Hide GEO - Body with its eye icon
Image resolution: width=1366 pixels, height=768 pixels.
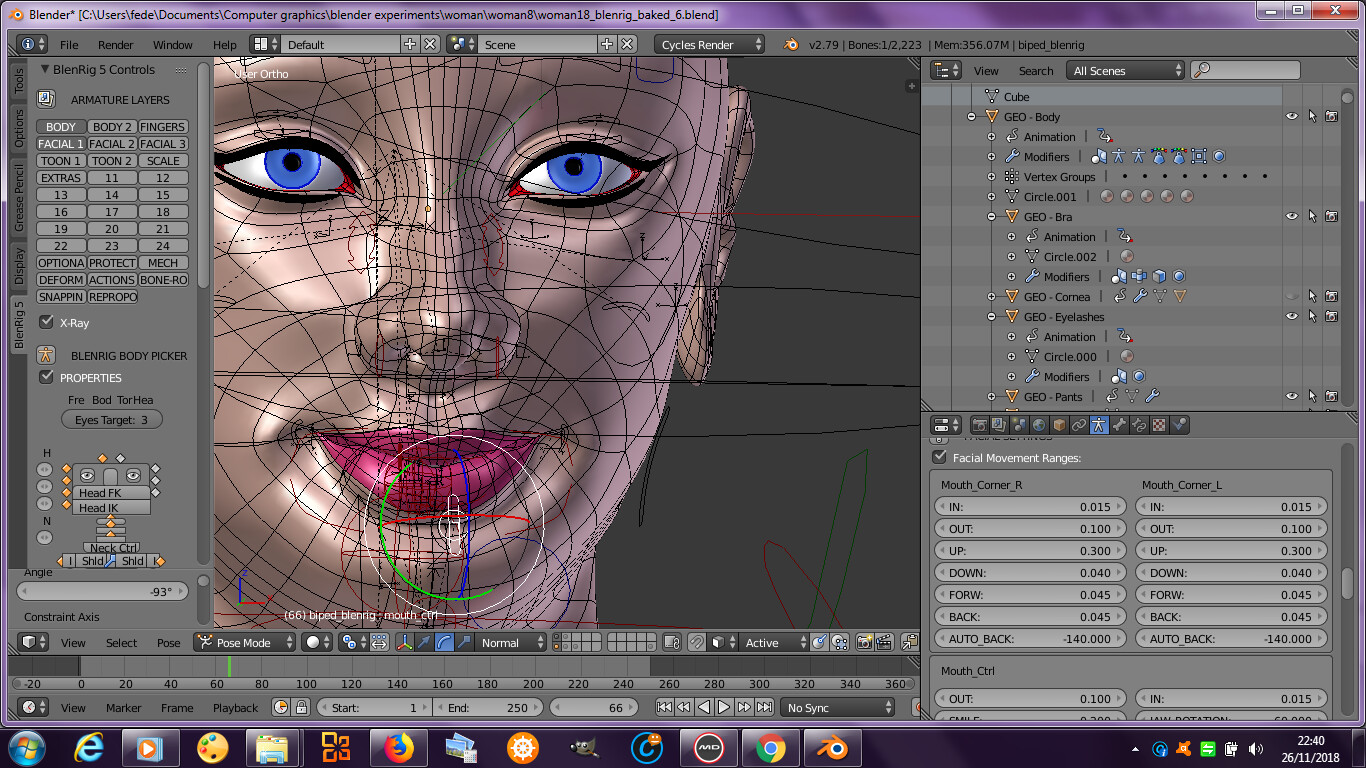point(1292,117)
